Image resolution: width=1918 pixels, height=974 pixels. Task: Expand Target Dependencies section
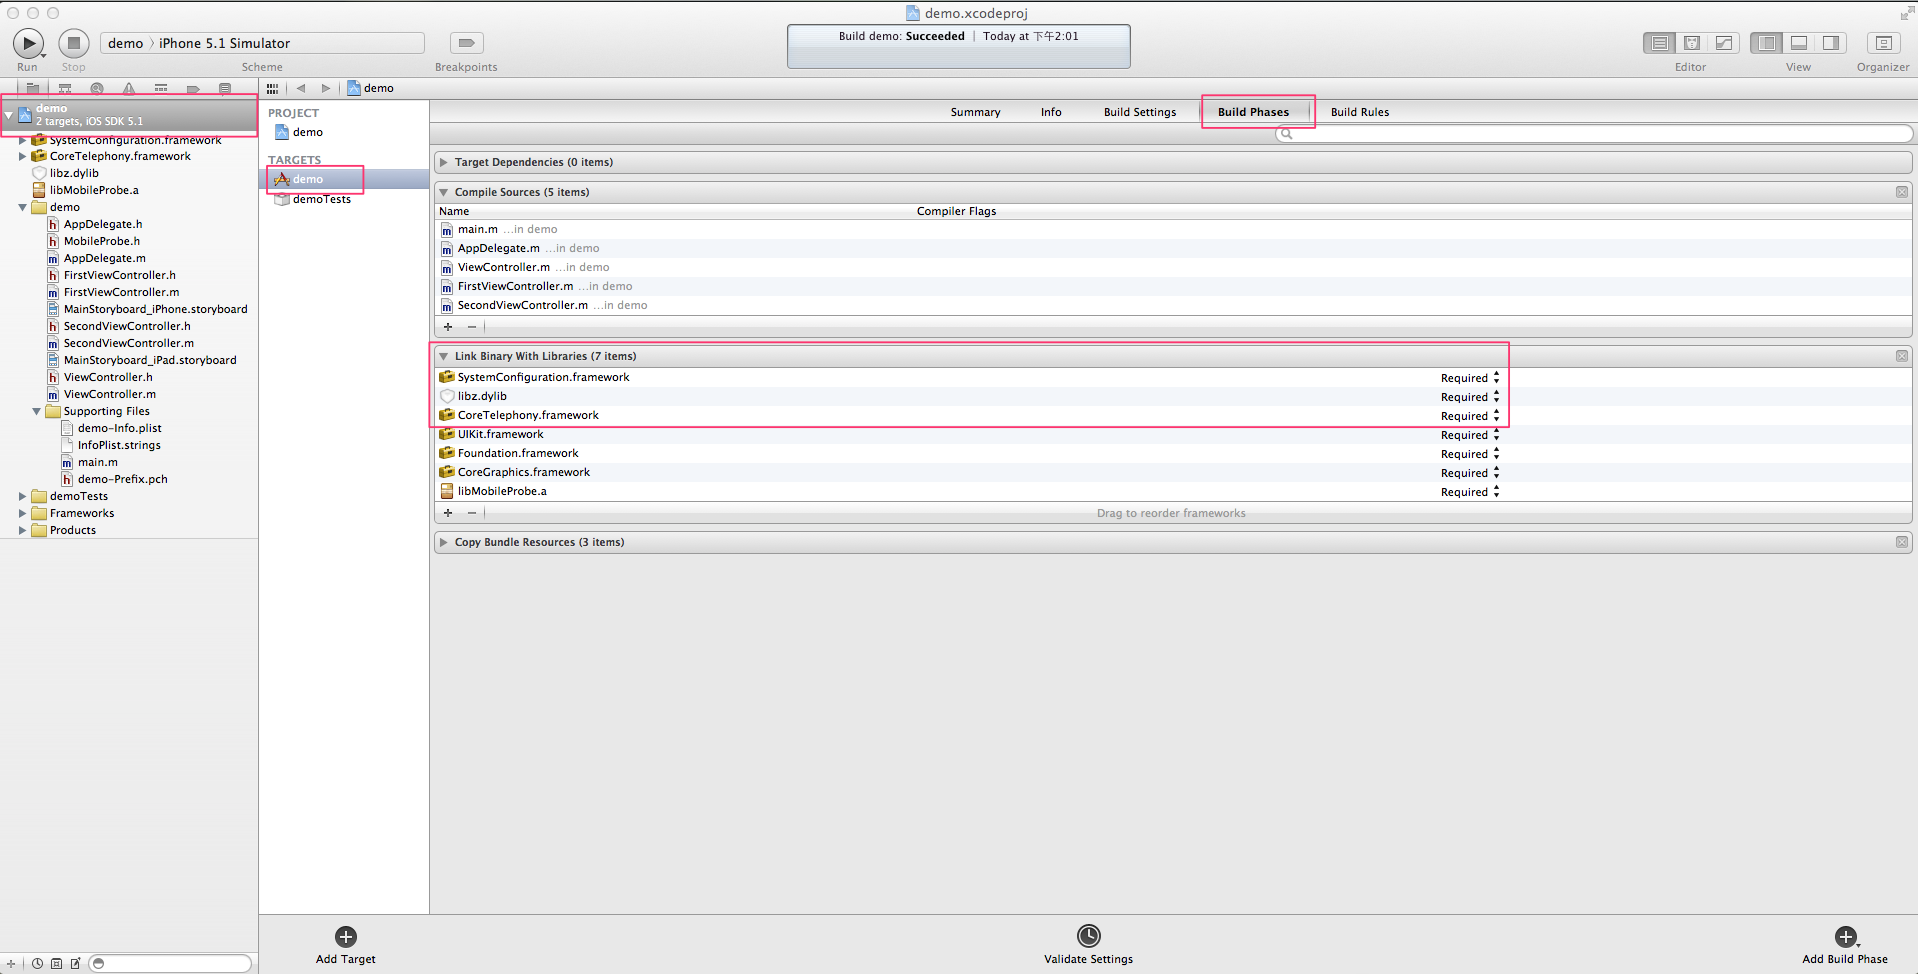[444, 162]
